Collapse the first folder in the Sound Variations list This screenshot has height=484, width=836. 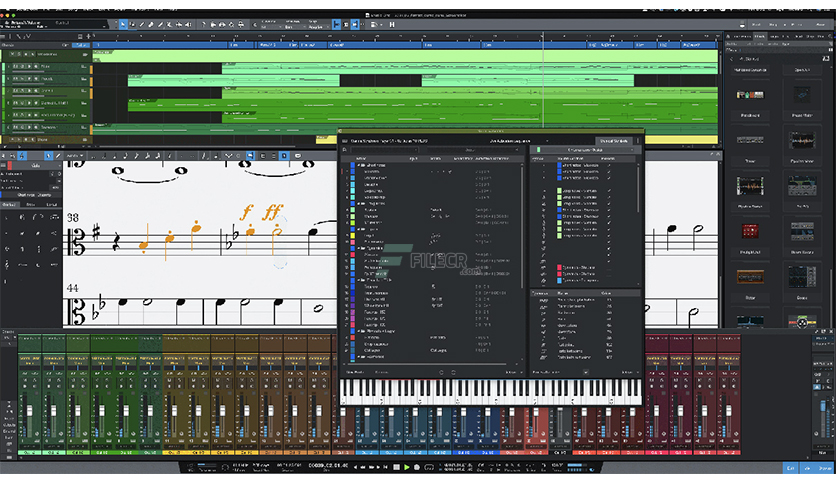coord(359,165)
